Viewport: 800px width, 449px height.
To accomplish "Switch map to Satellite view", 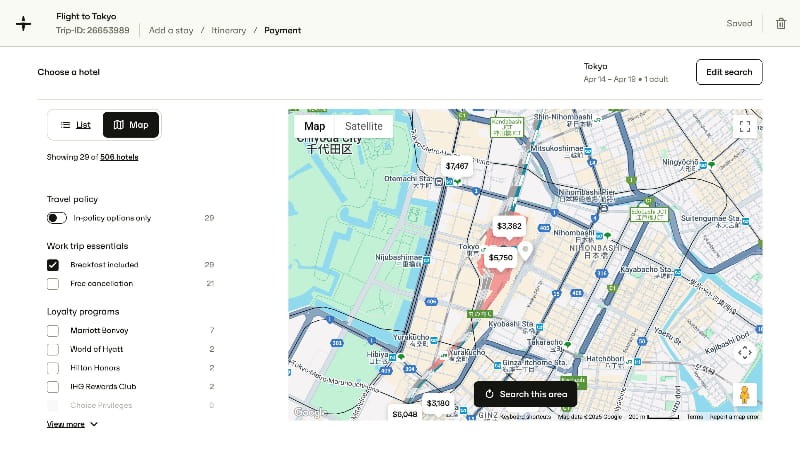I will [x=363, y=127].
